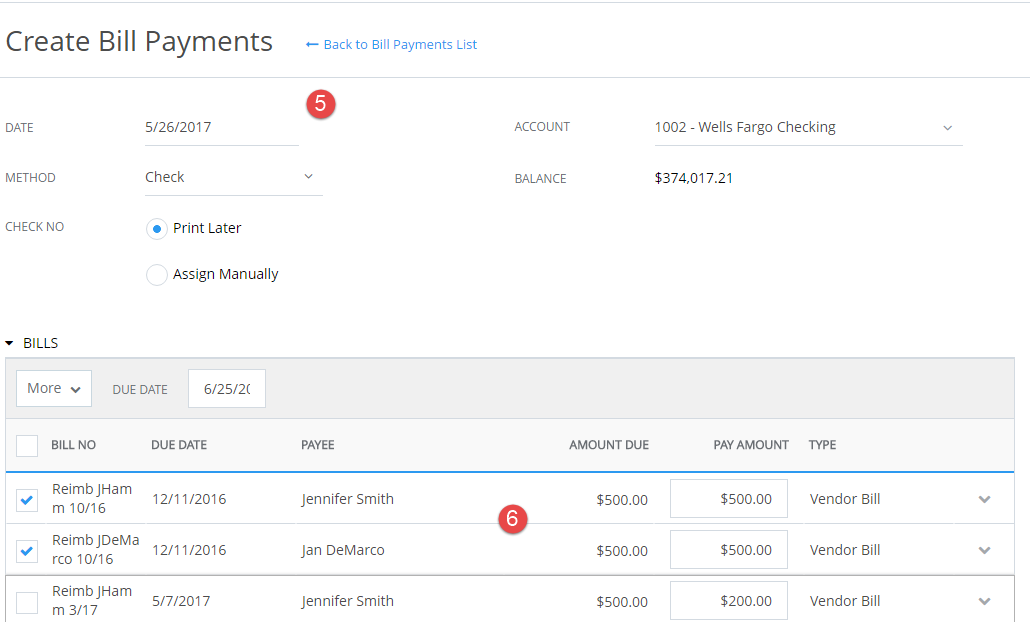Uncheck the Reimb JHamm 10/16 bill checkbox
Screen dimensions: 1030x622
tap(27, 500)
